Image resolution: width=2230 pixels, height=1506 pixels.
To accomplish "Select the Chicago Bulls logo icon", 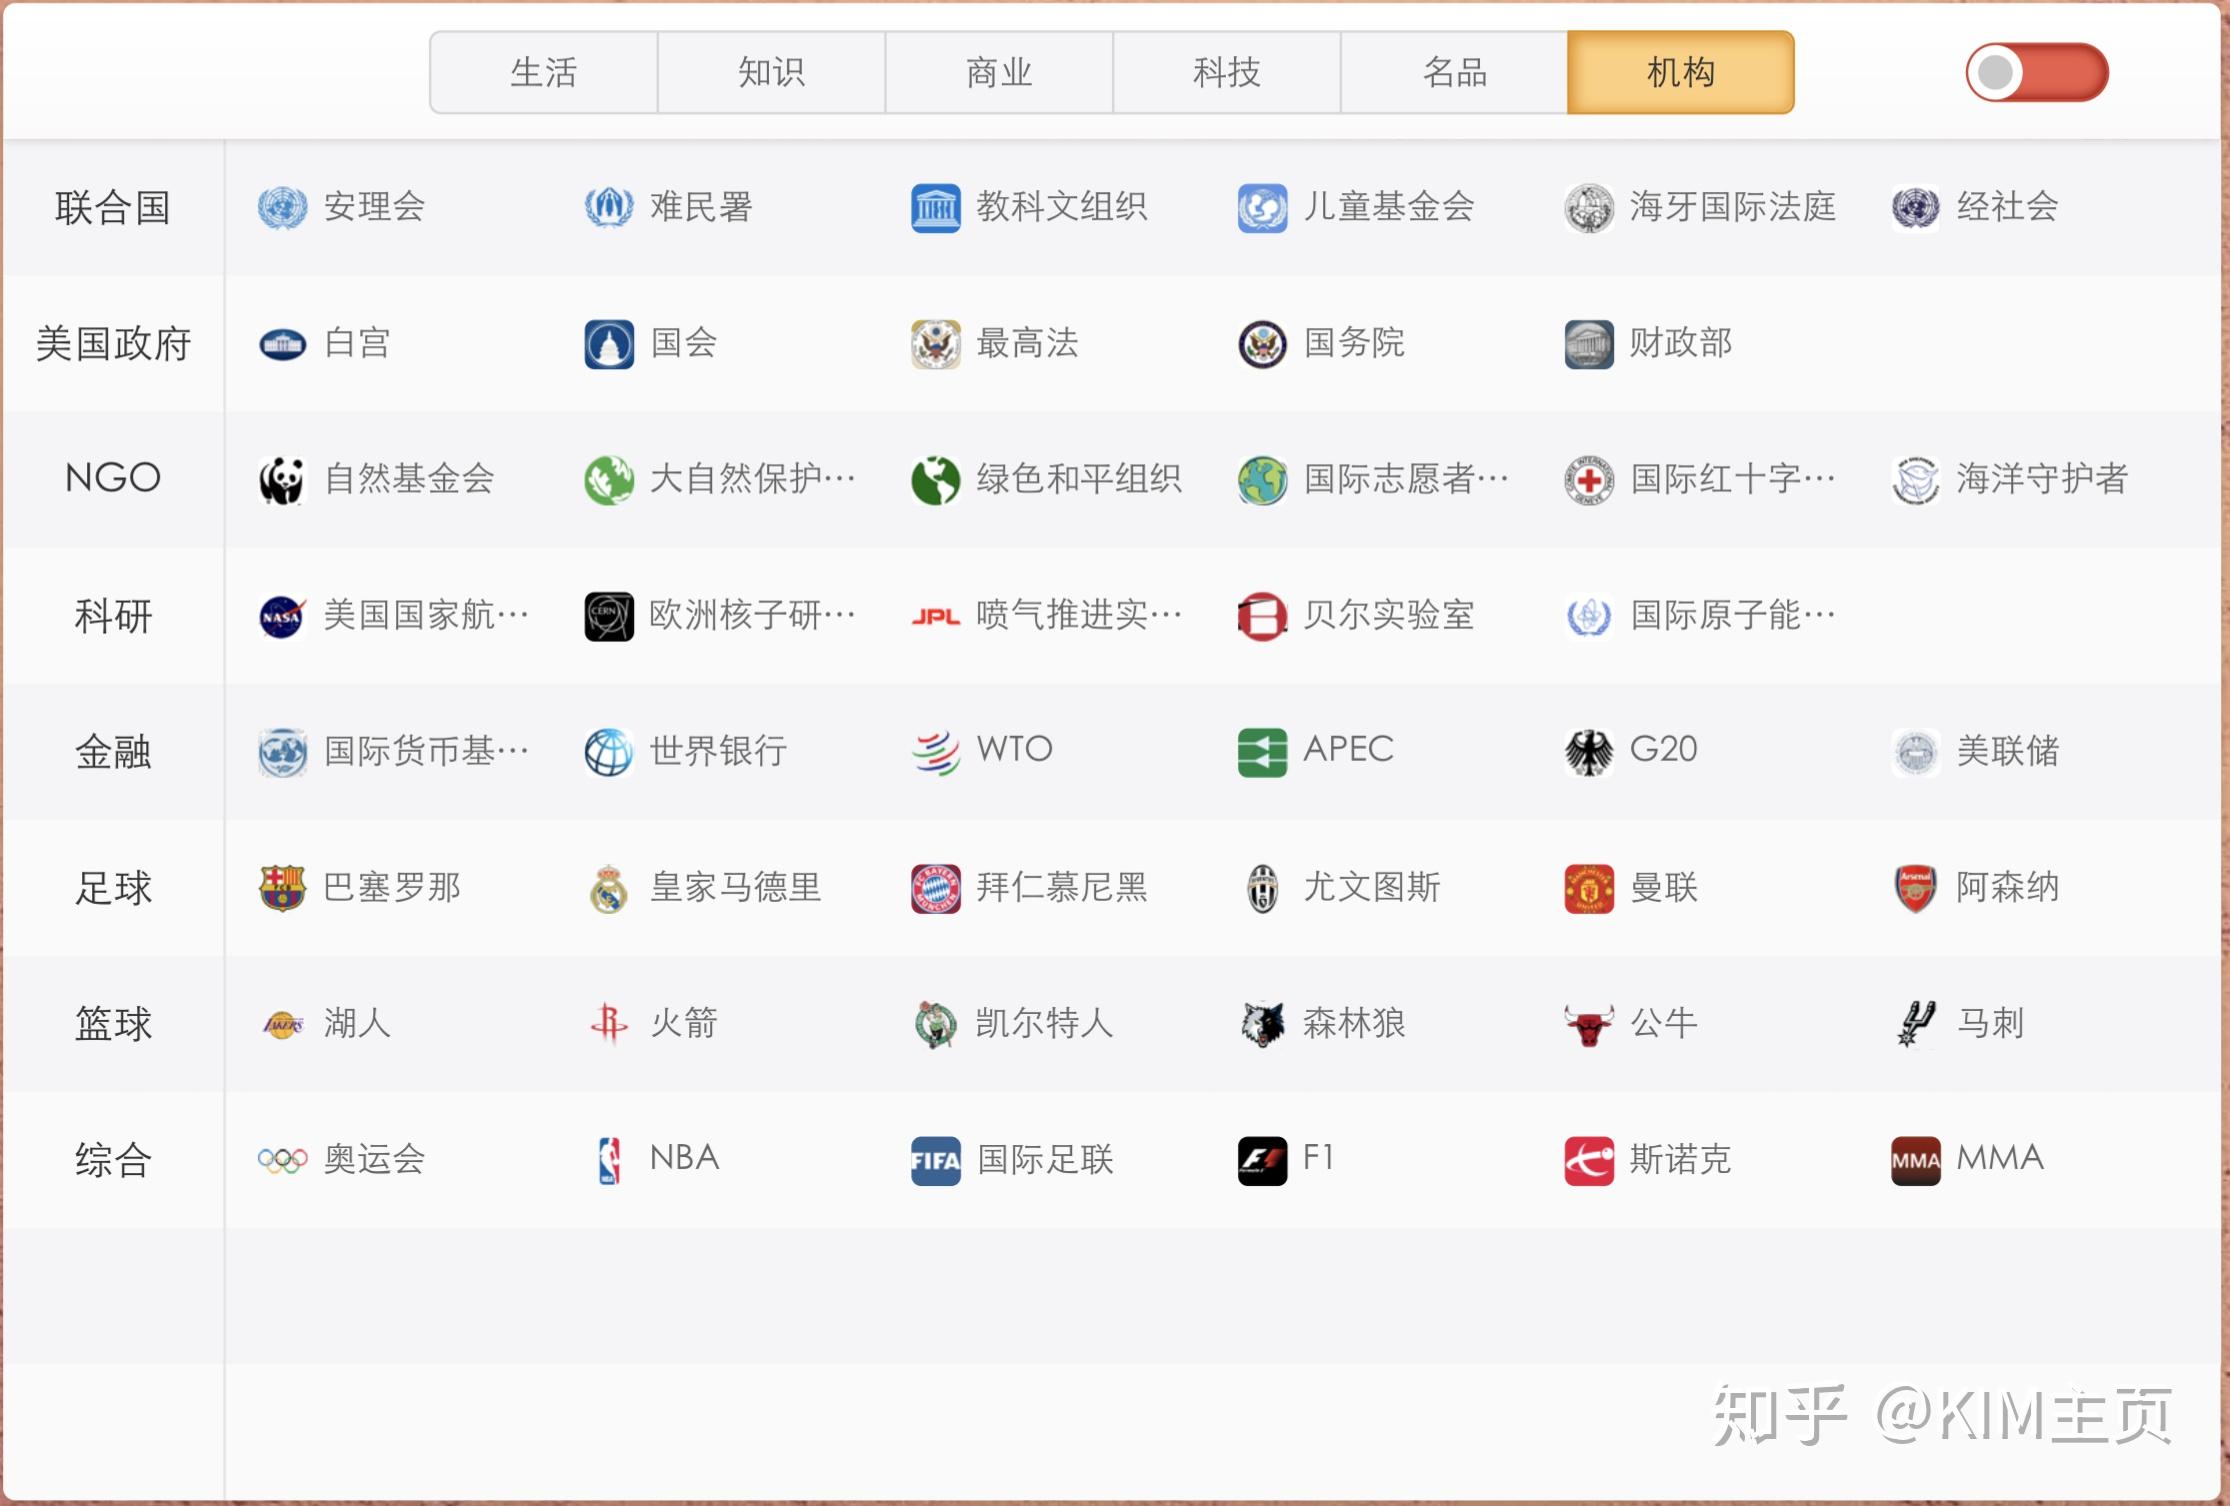I will click(1590, 1025).
